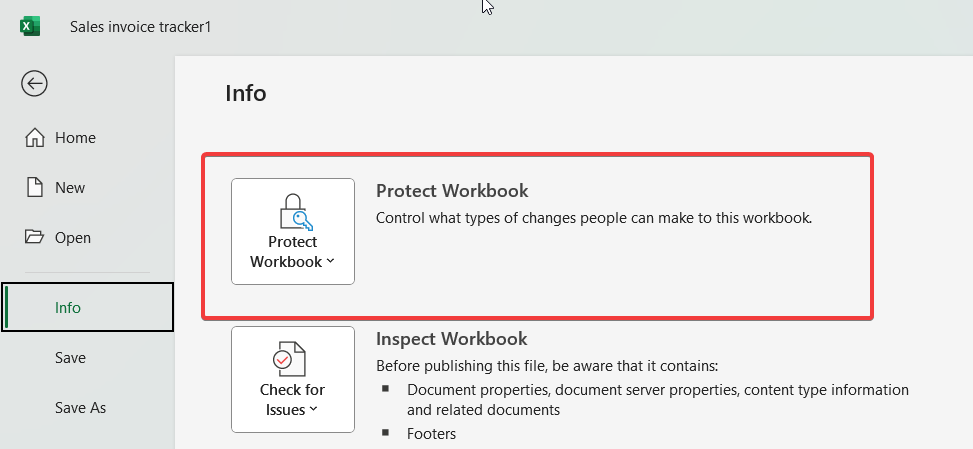Choose Open from the sidebar
Image resolution: width=973 pixels, height=449 pixels.
87,237
